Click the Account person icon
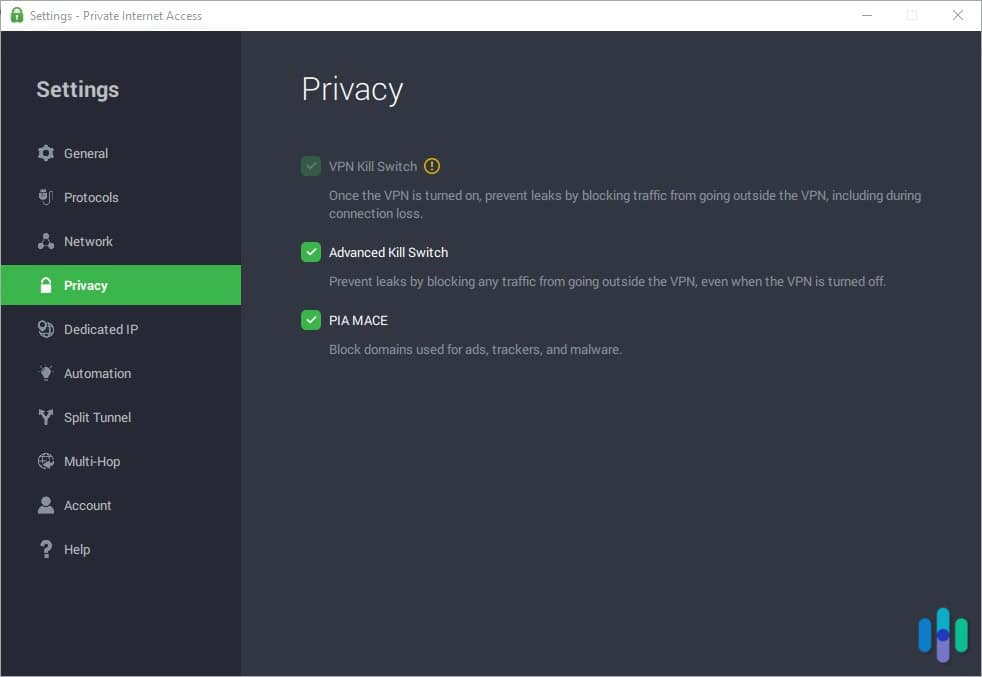This screenshot has height=677, width=982. (x=46, y=505)
